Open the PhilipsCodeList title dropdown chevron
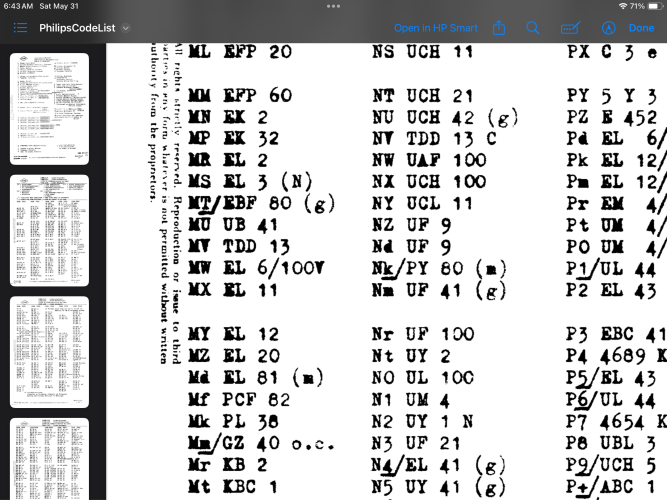Viewport: 667px width, 500px height. [x=125, y=28]
